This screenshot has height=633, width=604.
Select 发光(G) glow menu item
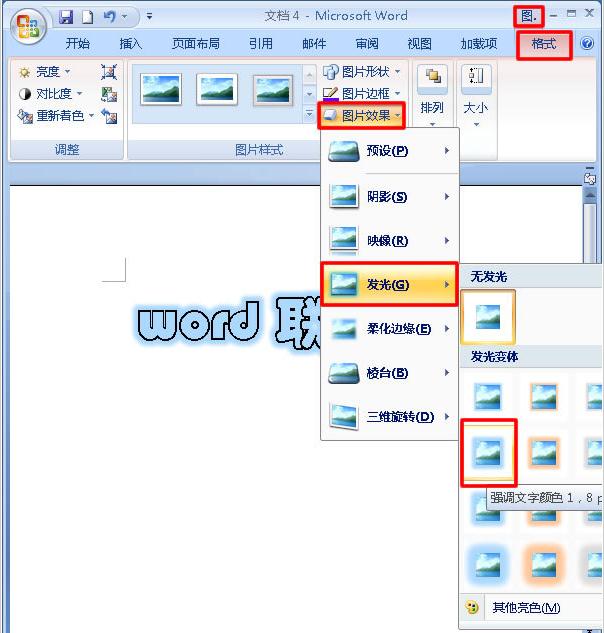(390, 285)
